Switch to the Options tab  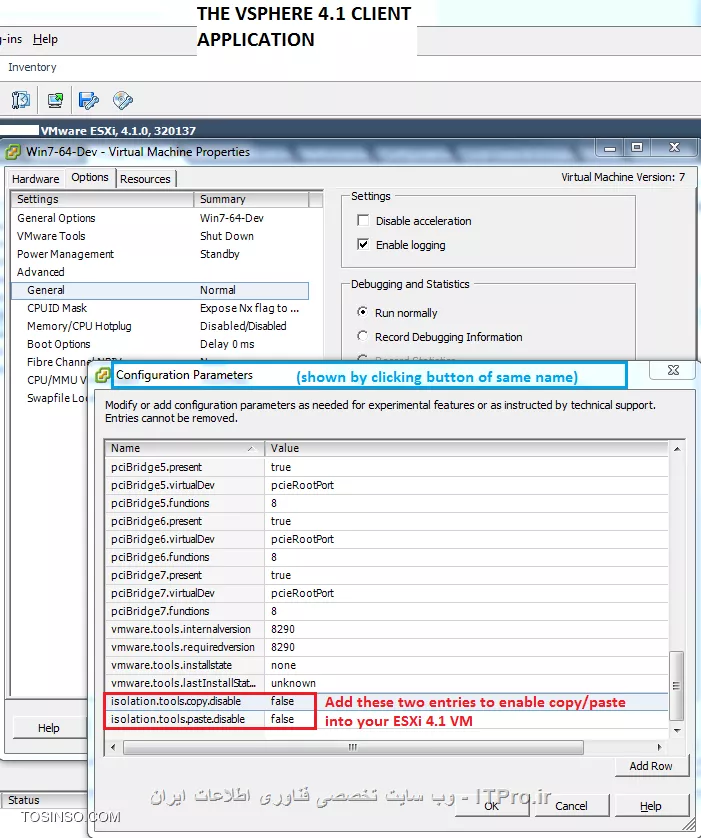click(x=90, y=177)
